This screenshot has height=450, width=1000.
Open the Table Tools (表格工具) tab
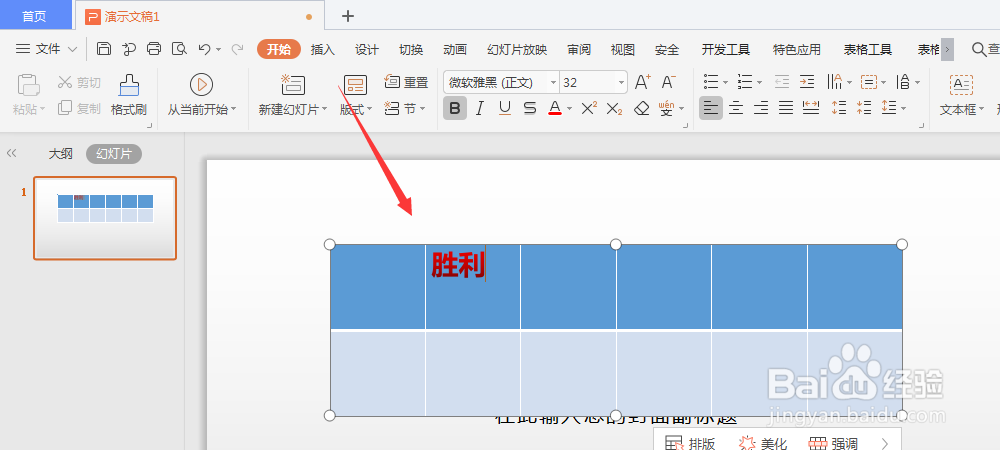pyautogui.click(x=868, y=50)
